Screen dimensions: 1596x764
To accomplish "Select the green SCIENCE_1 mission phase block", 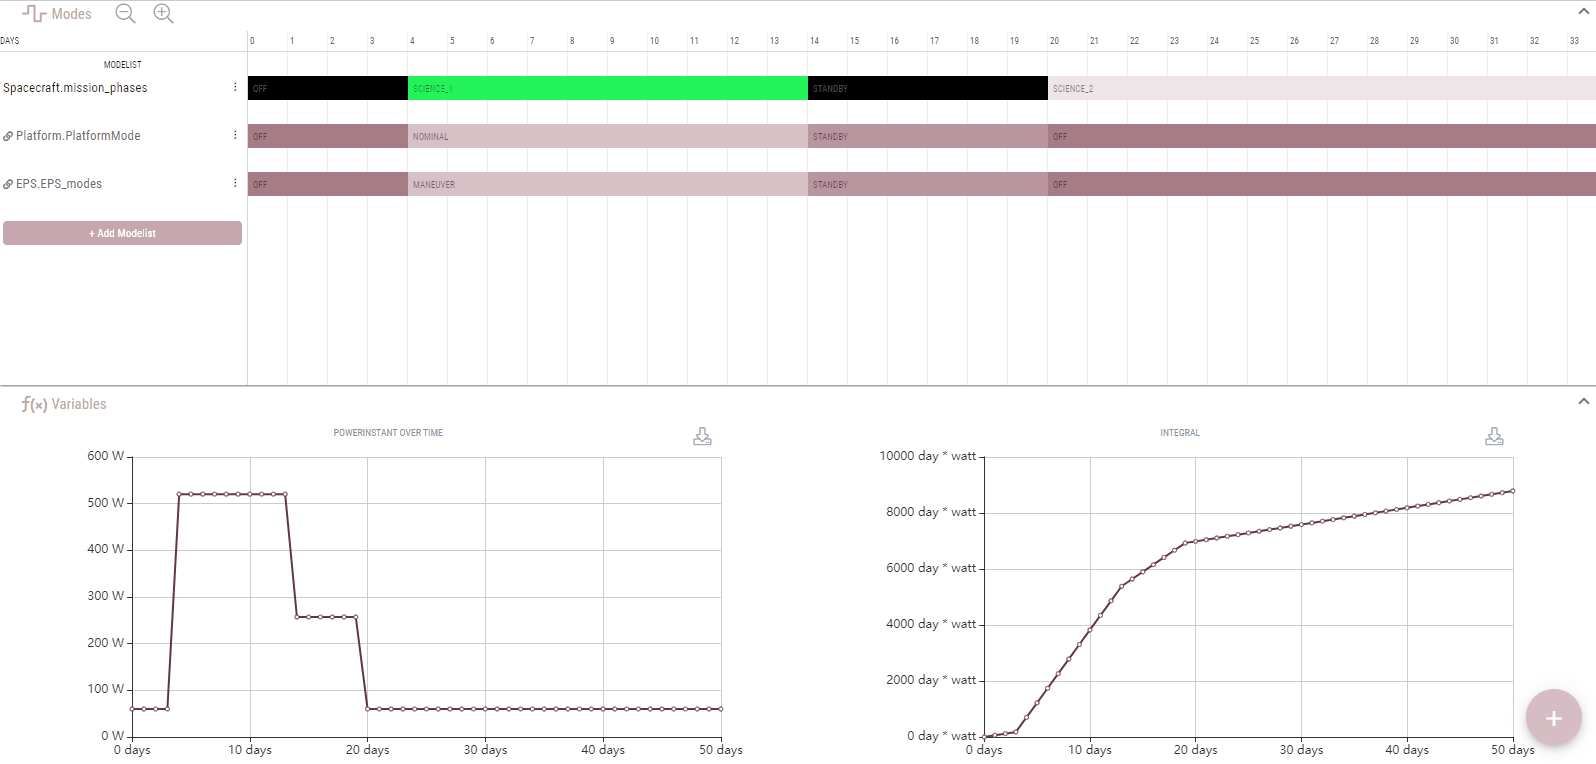I will click(608, 88).
